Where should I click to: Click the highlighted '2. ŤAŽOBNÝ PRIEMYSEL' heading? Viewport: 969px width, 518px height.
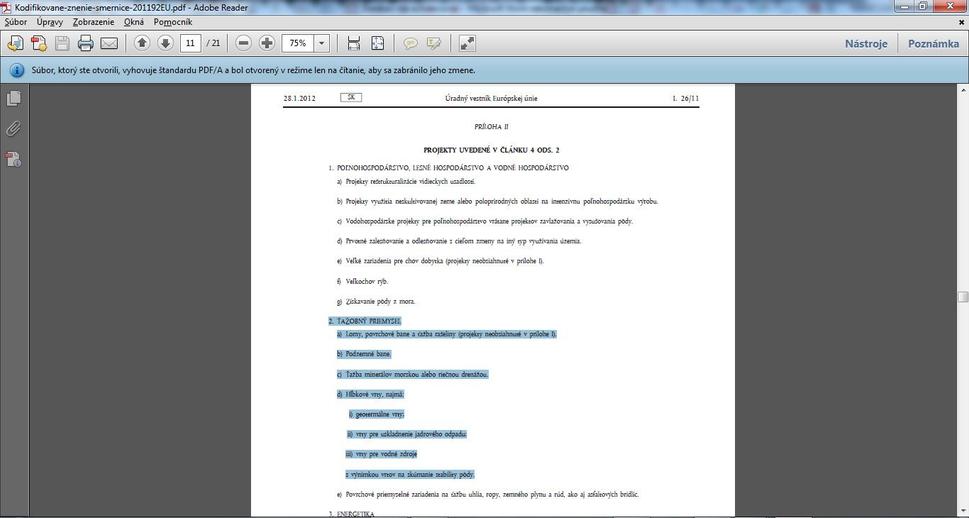[x=365, y=321]
